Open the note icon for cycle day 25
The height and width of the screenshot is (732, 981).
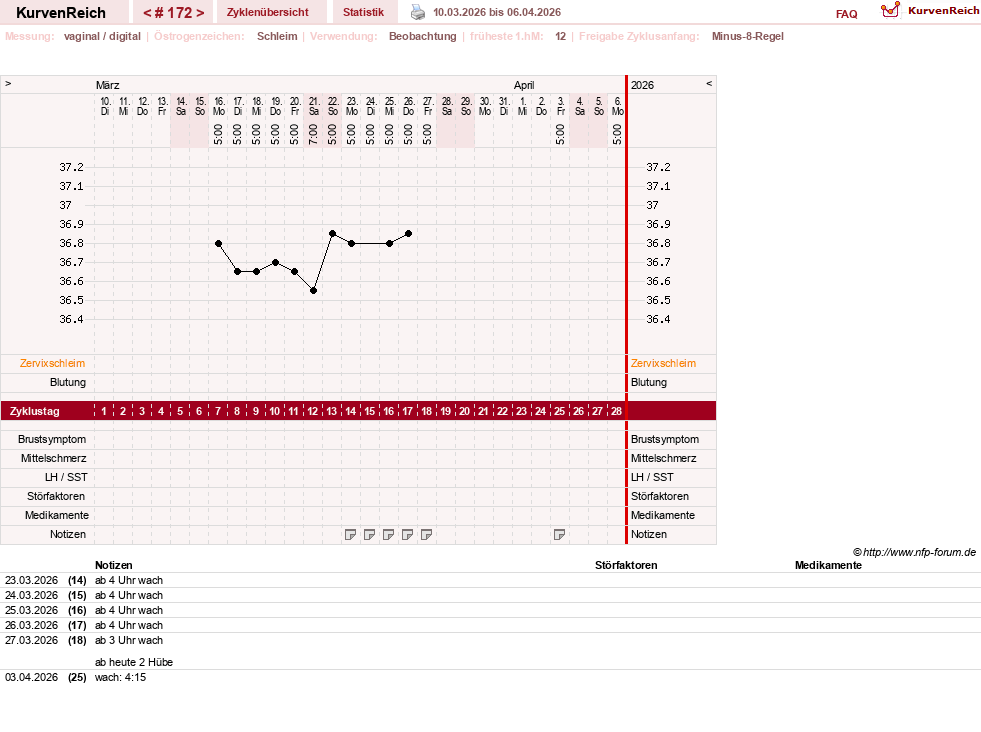pyautogui.click(x=559, y=534)
